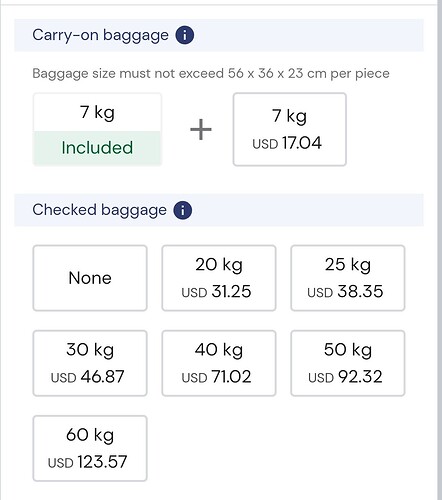Image resolution: width=442 pixels, height=500 pixels.
Task: Open the Checked baggage info icon
Action: [183, 210]
